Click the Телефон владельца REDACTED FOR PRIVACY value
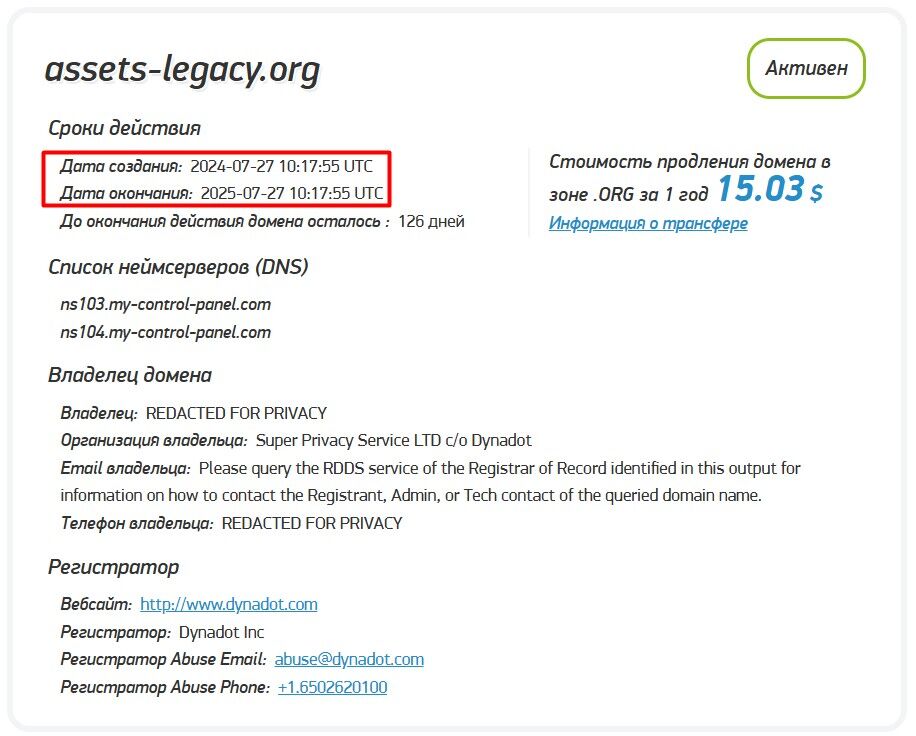Image resolution: width=916 pixels, height=736 pixels. point(312,523)
